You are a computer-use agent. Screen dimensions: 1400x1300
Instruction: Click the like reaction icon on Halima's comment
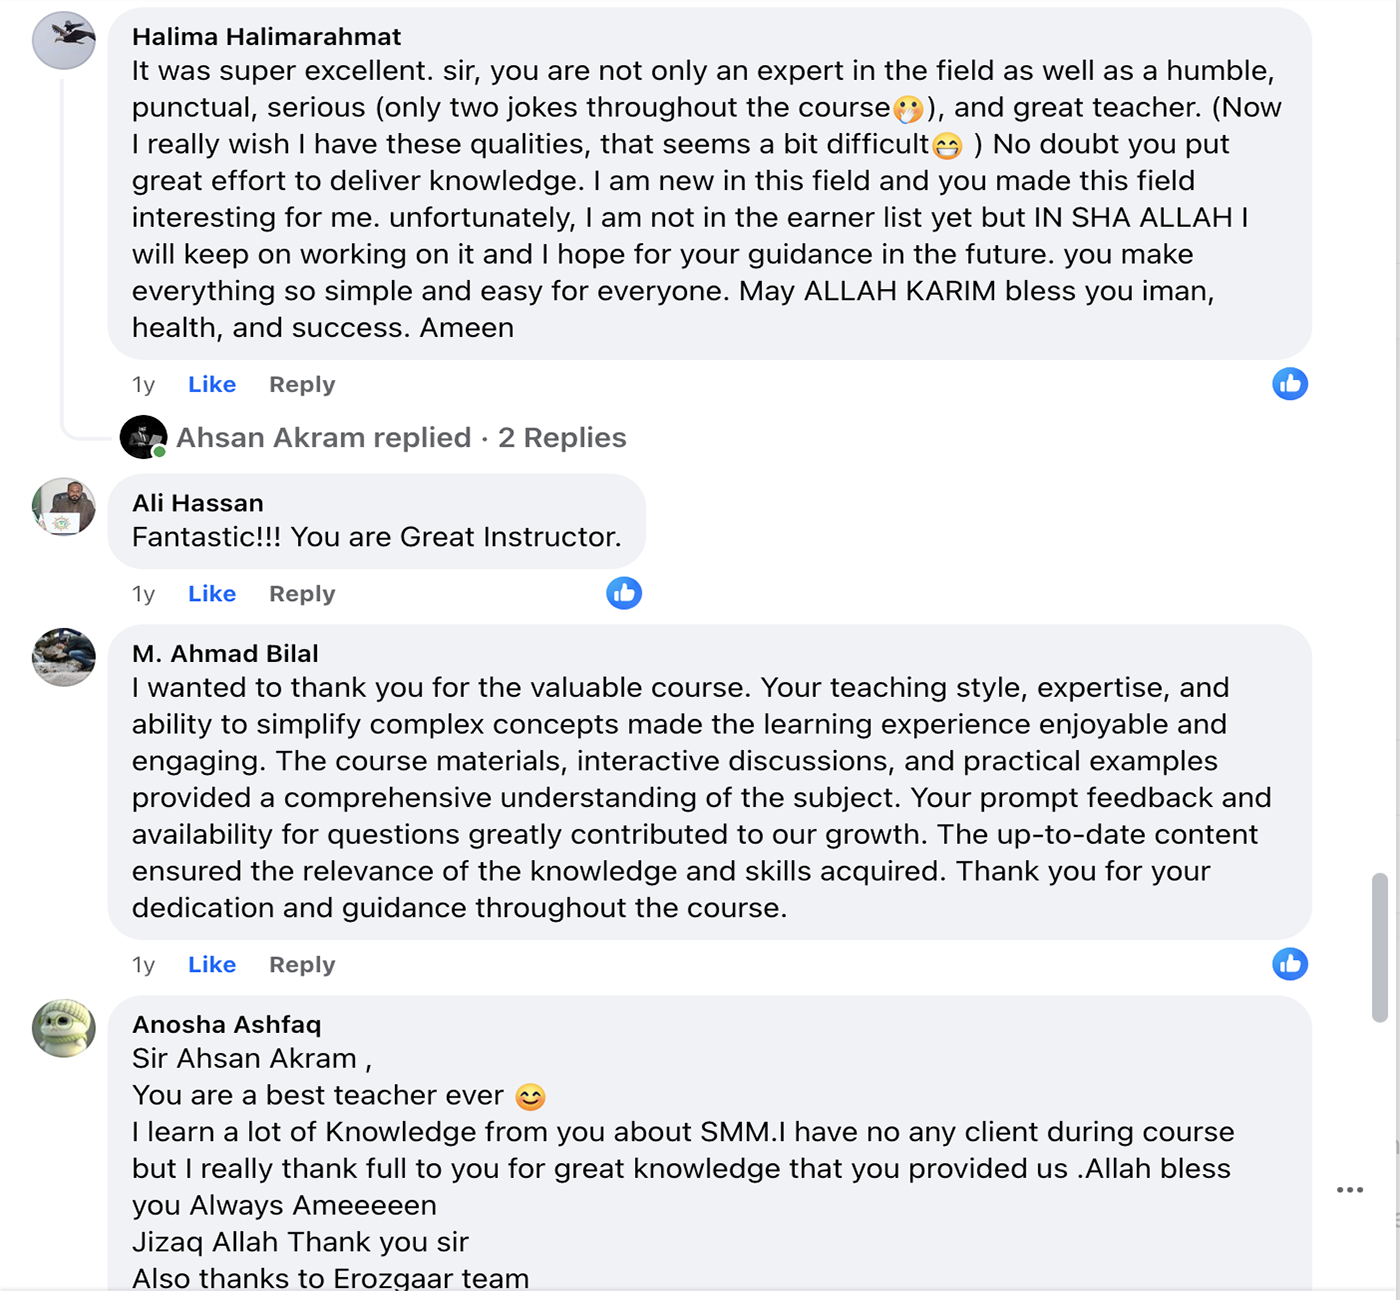pos(1290,384)
